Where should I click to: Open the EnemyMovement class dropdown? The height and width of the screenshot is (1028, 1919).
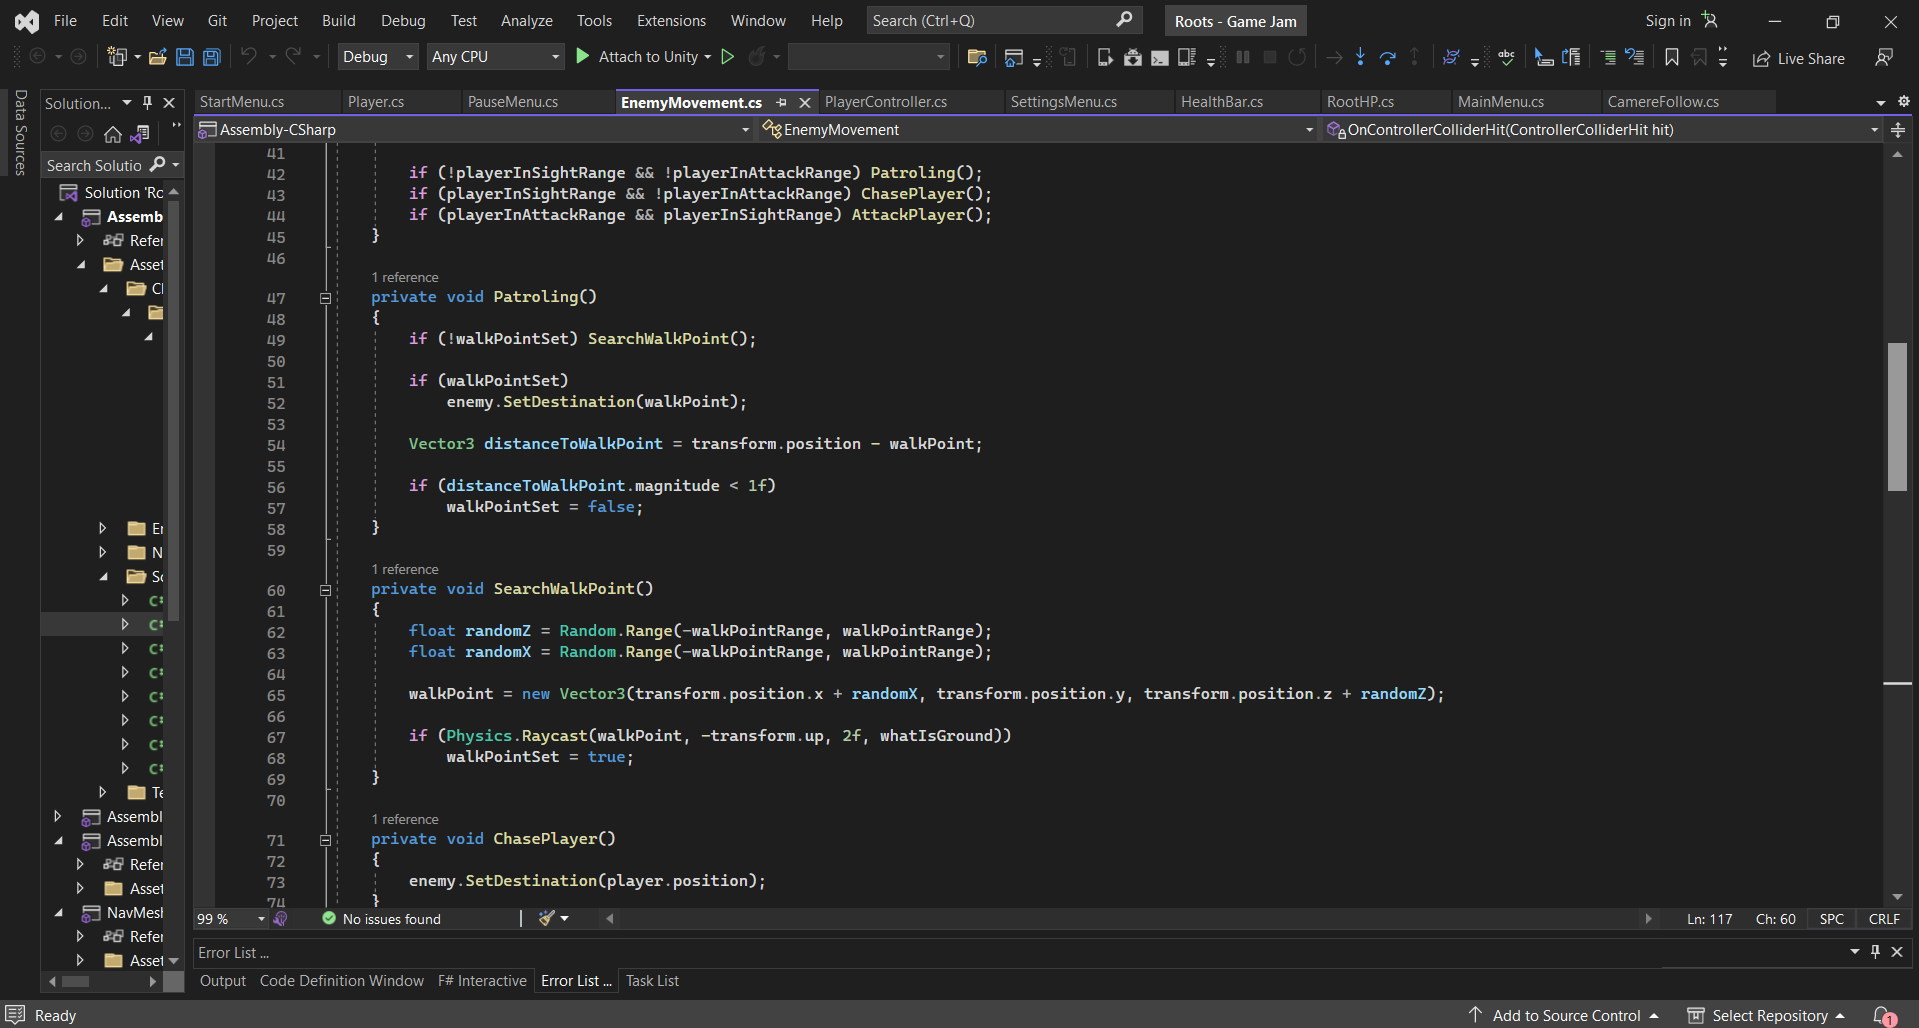(1038, 129)
